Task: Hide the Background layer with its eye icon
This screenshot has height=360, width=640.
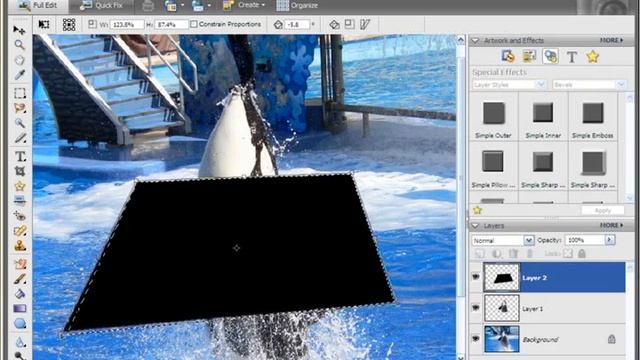Action: pos(476,339)
